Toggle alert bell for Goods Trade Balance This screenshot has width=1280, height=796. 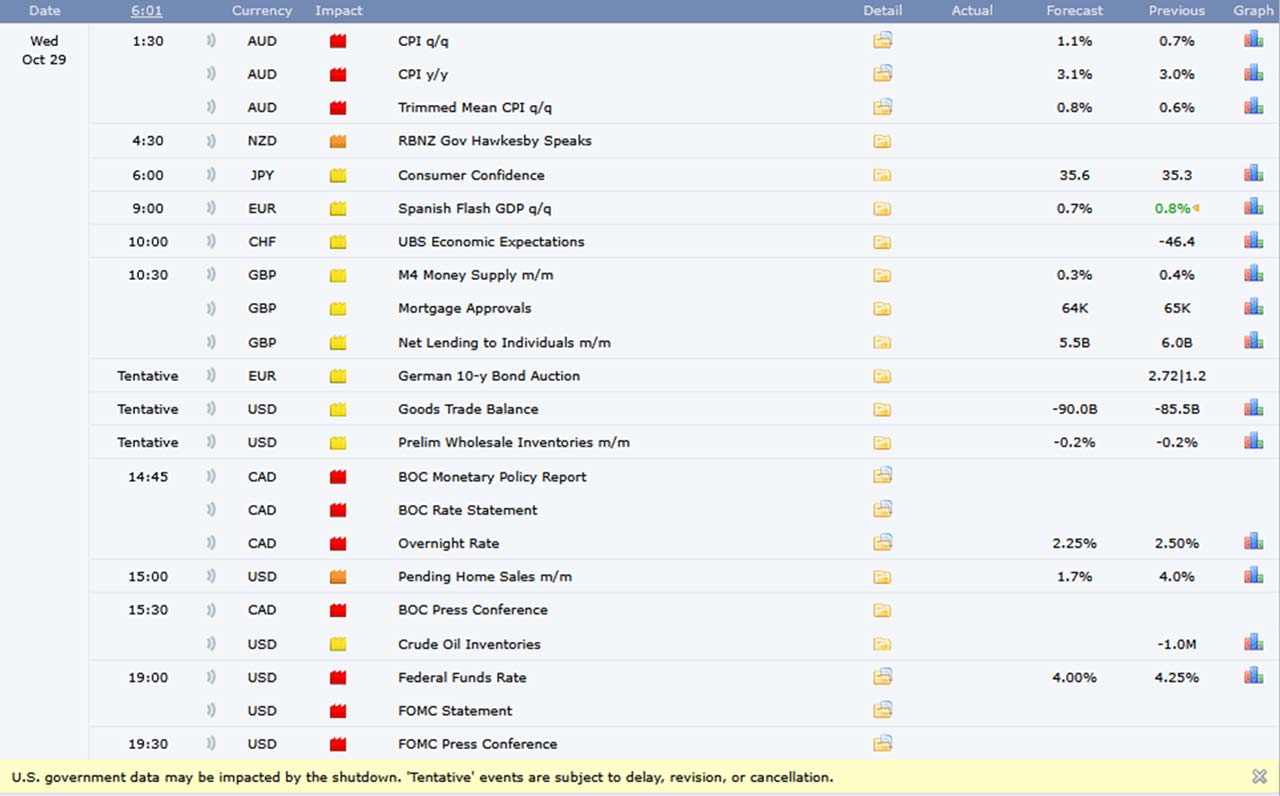[x=211, y=409]
